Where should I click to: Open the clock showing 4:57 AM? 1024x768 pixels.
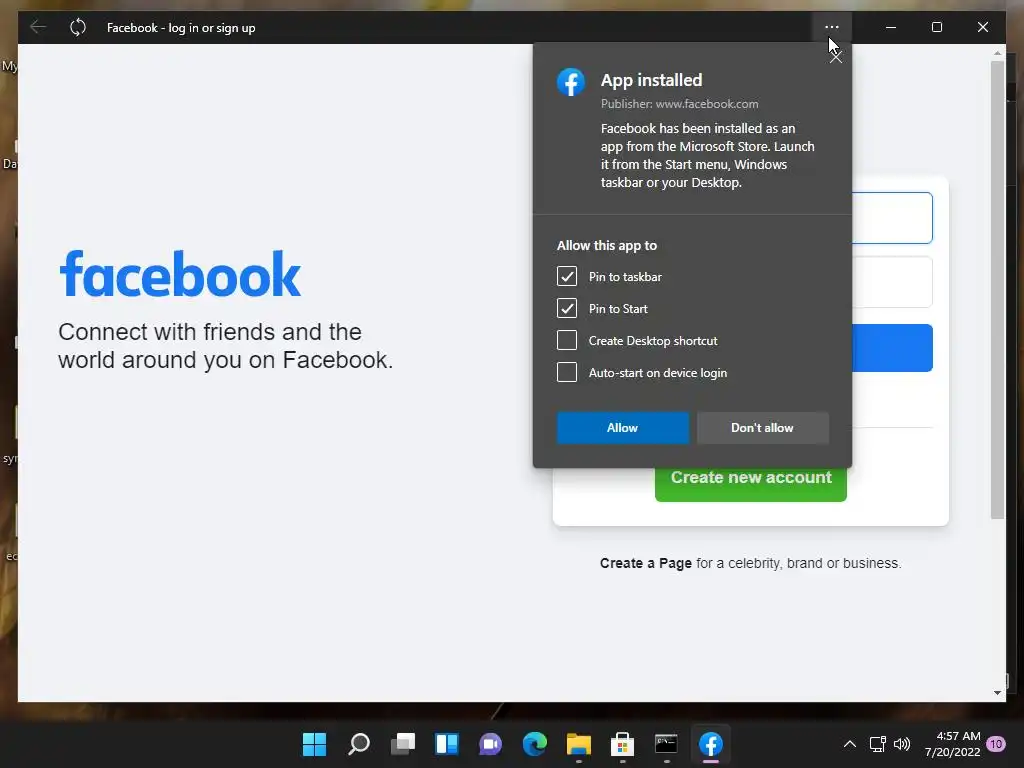pyautogui.click(x=953, y=744)
